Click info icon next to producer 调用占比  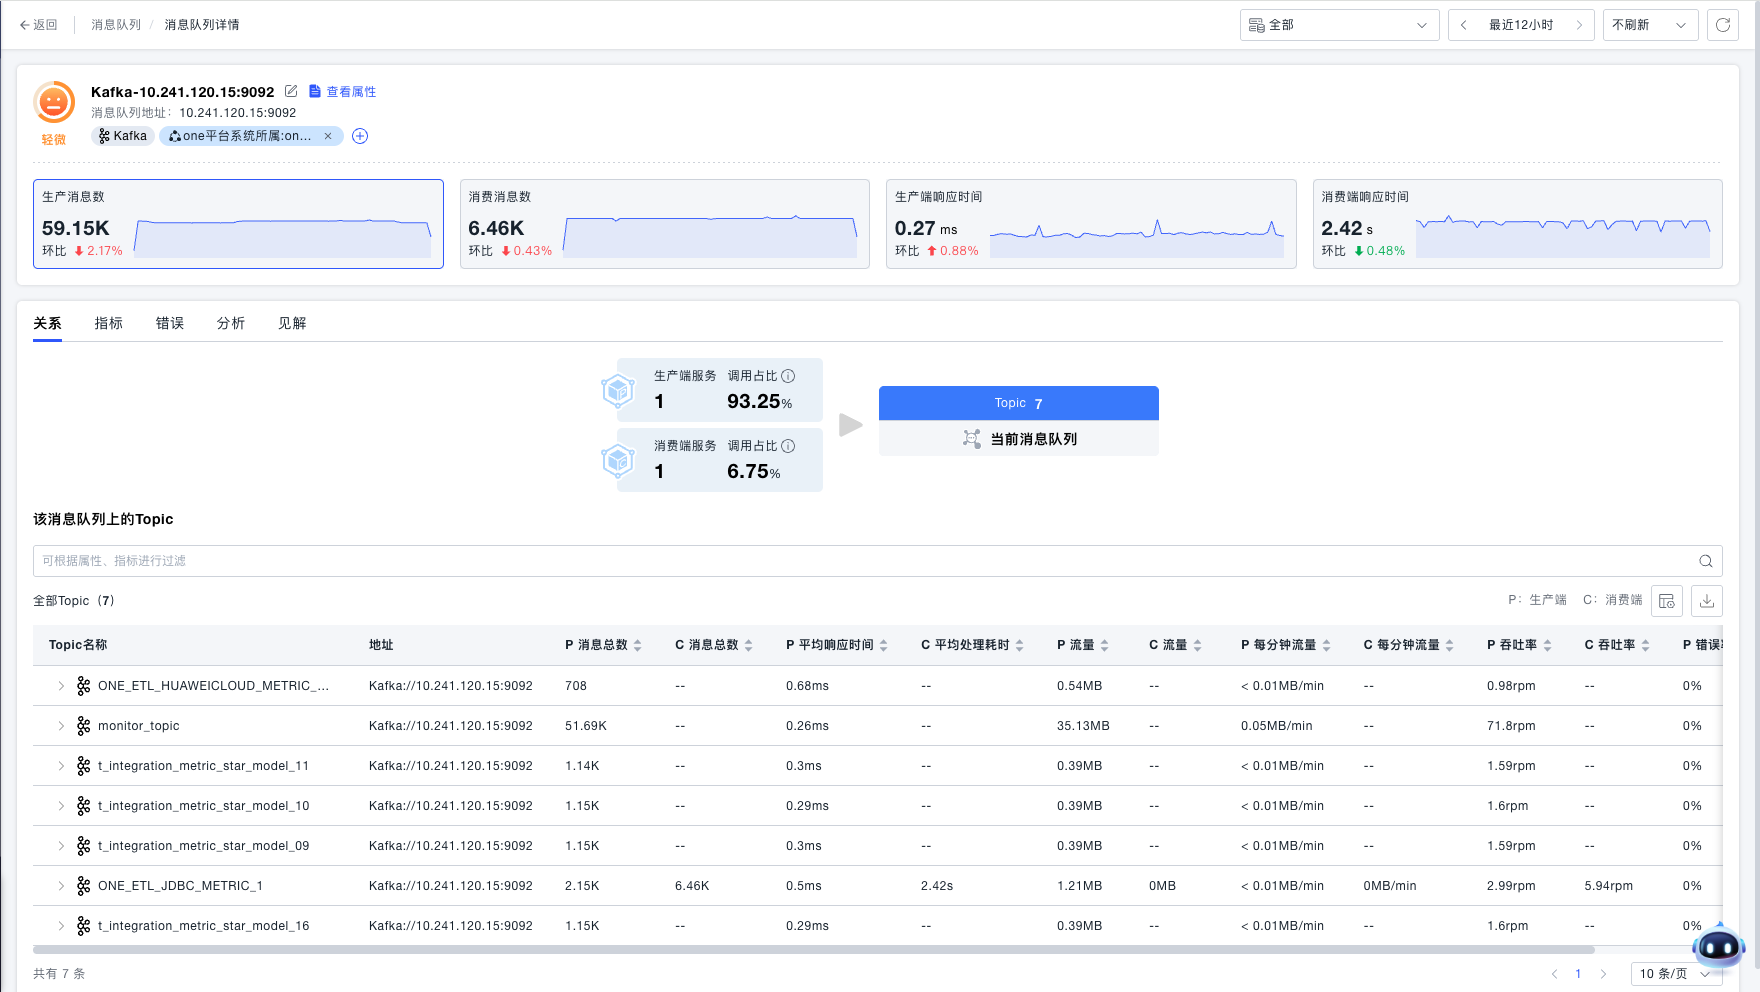tap(788, 376)
